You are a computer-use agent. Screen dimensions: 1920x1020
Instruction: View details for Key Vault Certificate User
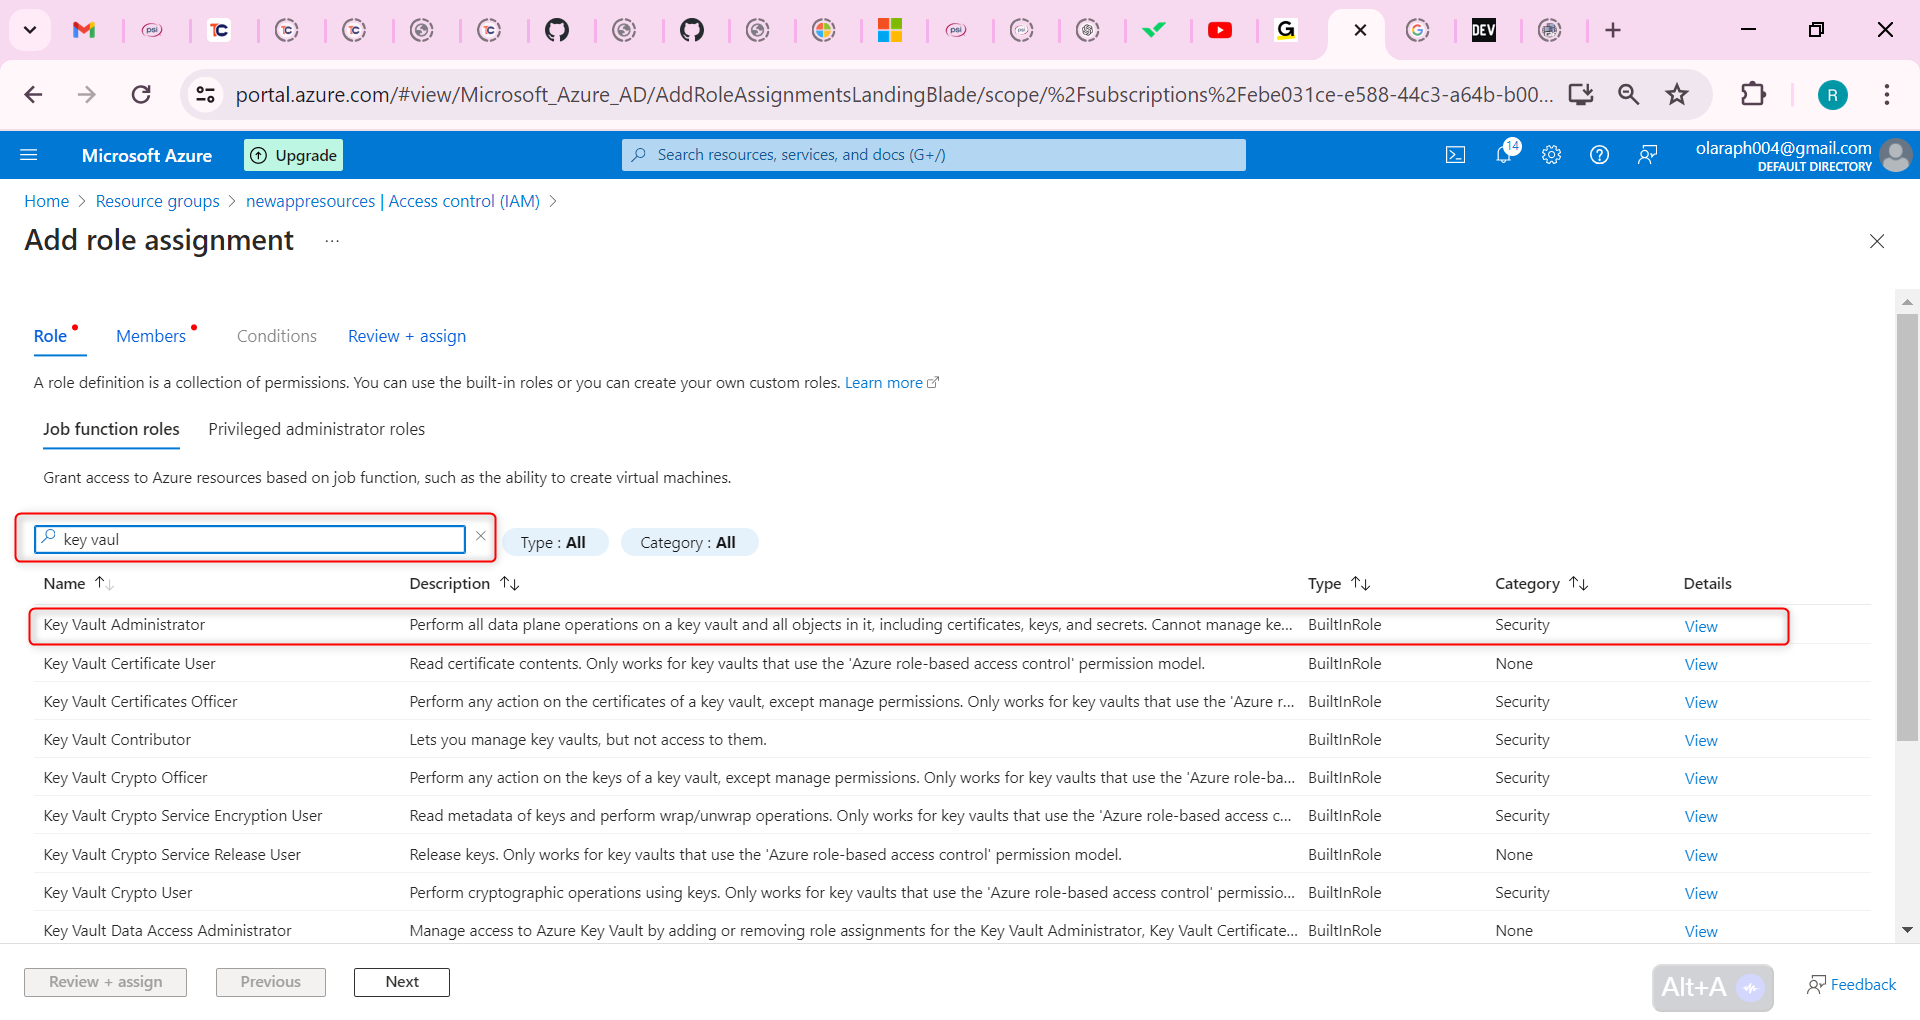tap(1701, 664)
